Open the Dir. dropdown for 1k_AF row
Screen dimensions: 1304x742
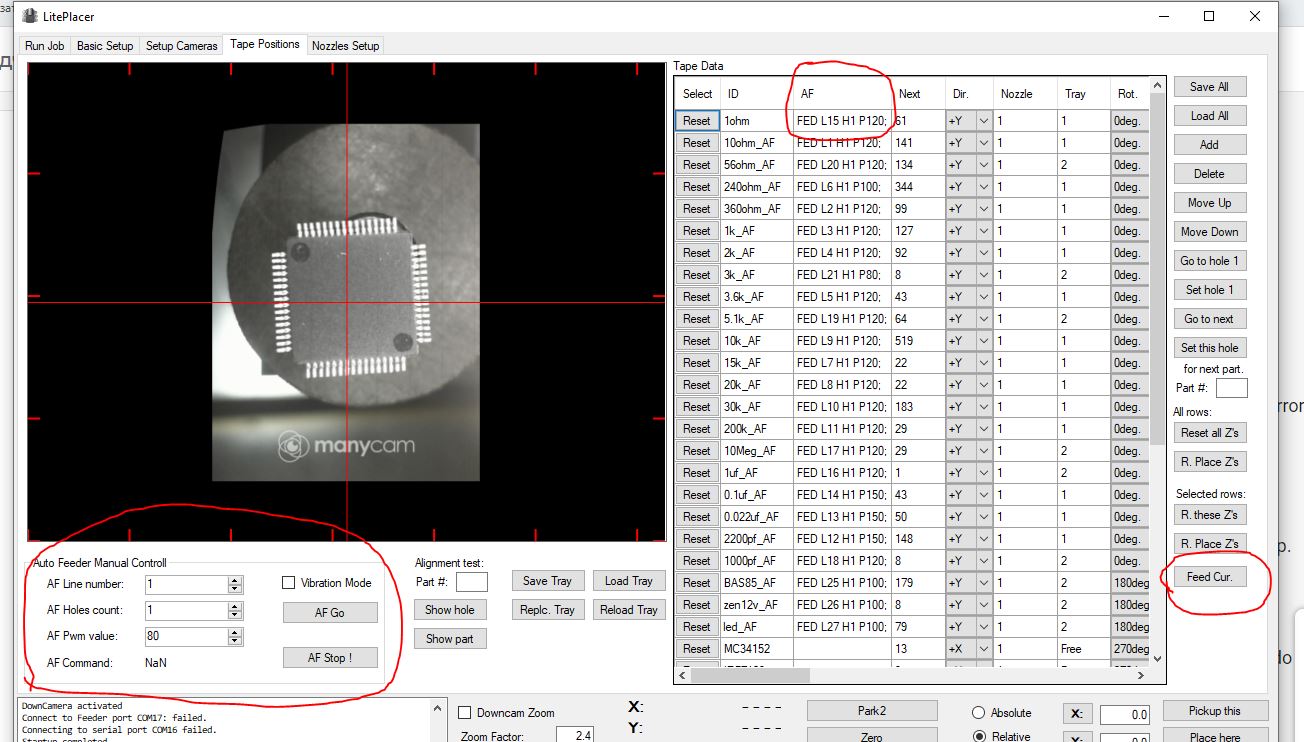[x=984, y=231]
